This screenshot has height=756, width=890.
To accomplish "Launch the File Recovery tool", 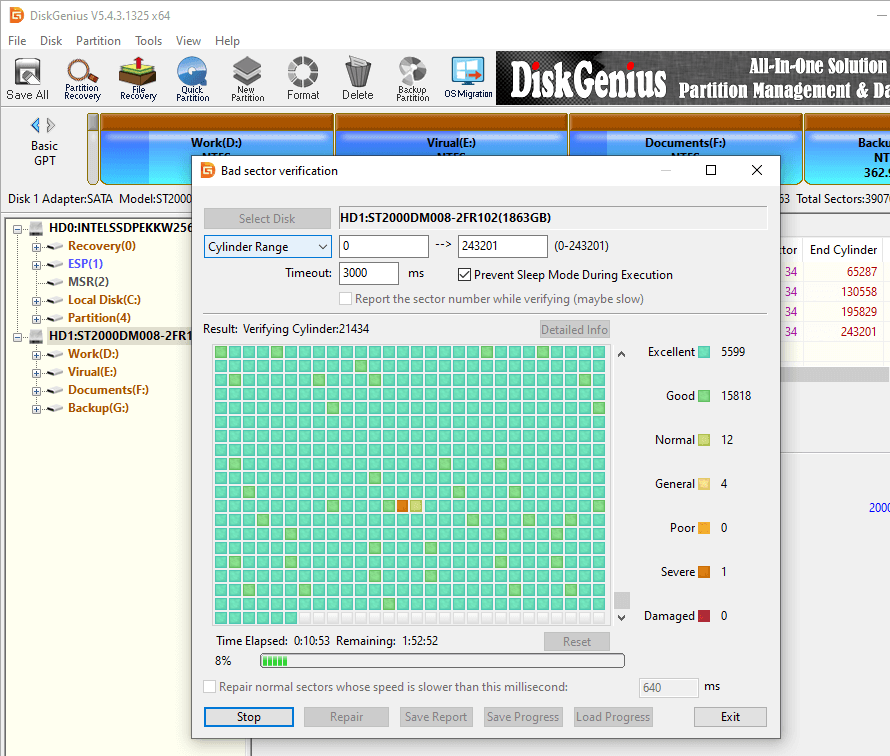I will 137,78.
